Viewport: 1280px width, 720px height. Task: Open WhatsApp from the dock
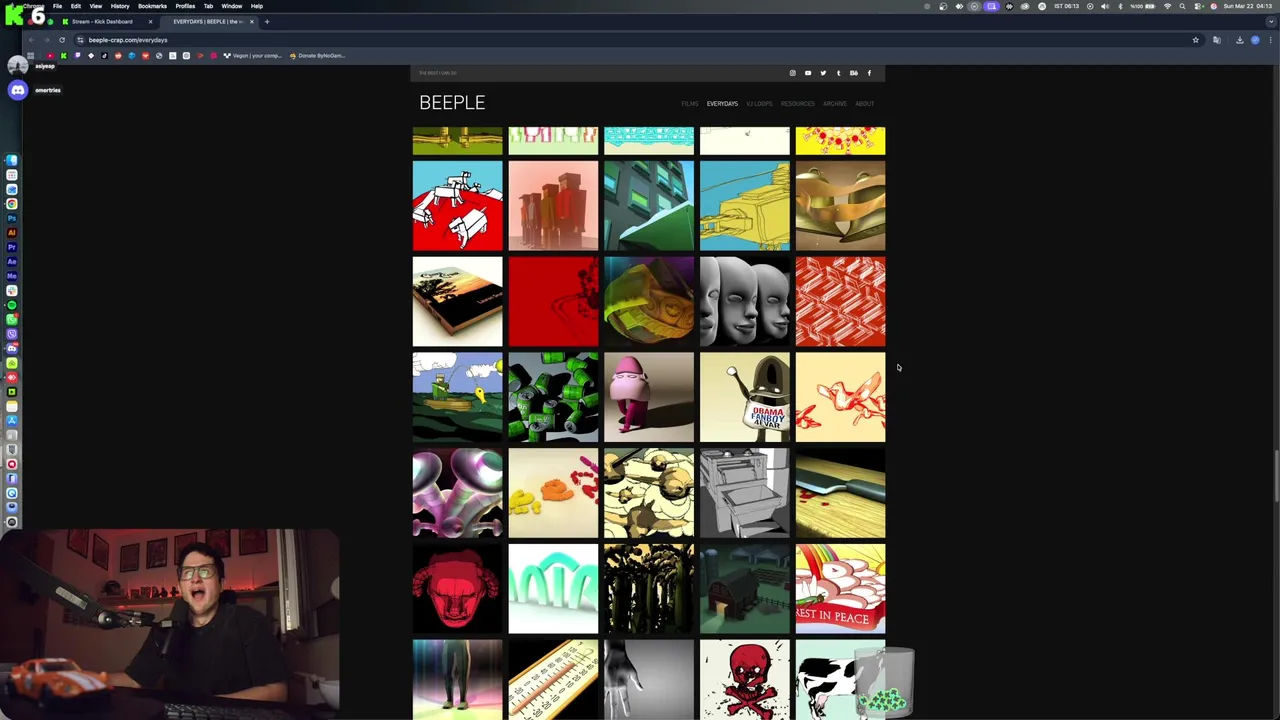tap(12, 319)
